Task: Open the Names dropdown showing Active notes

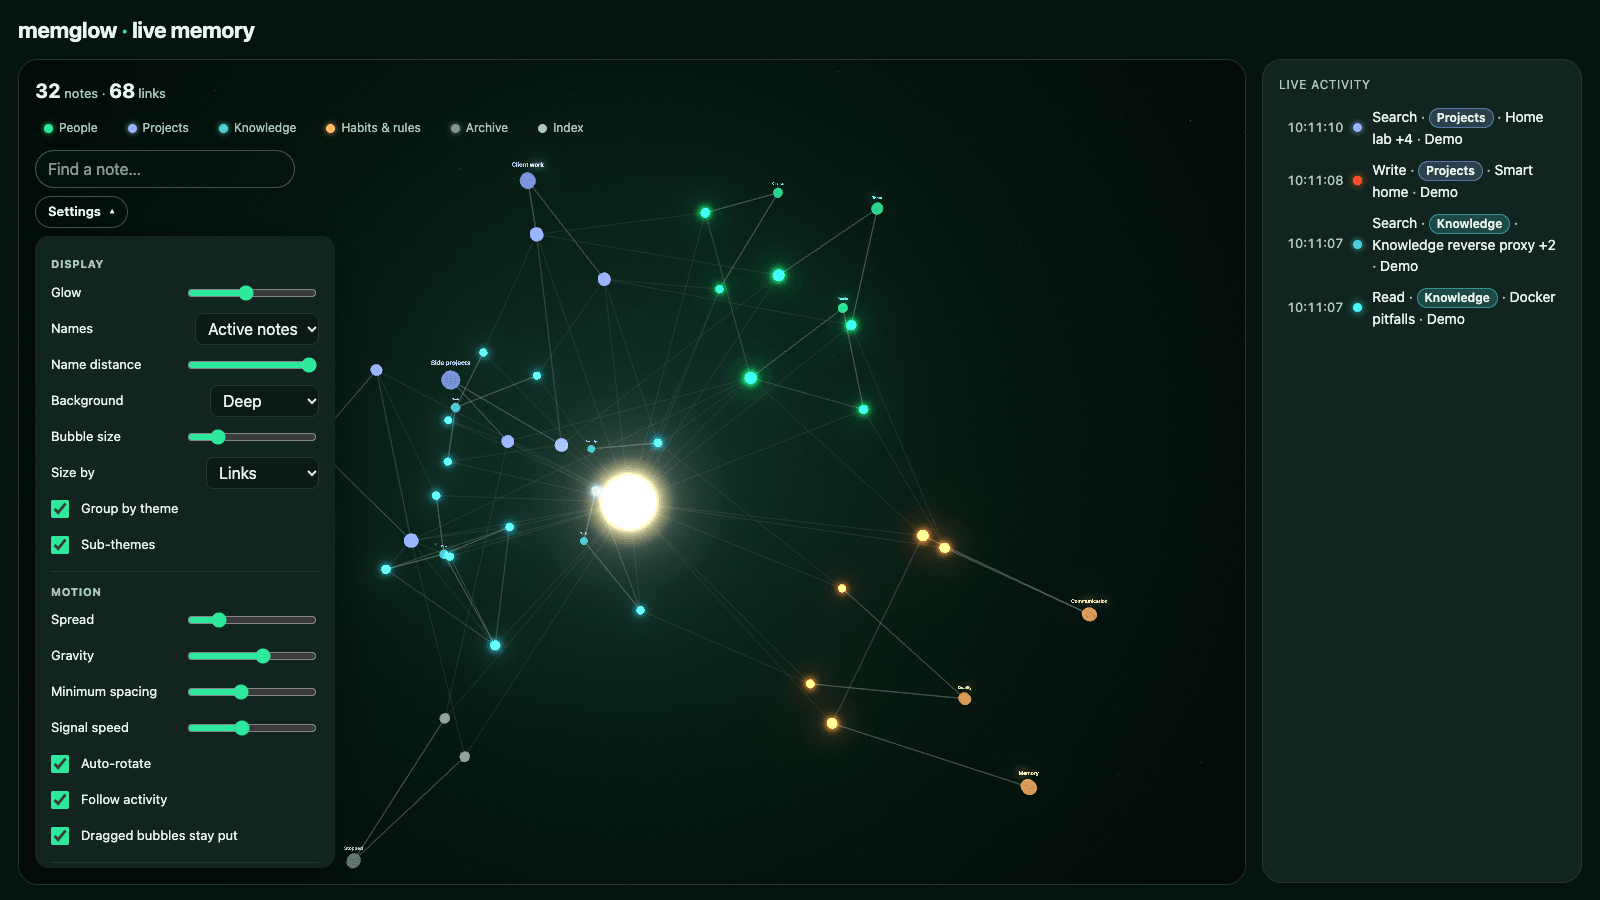Action: pos(257,329)
